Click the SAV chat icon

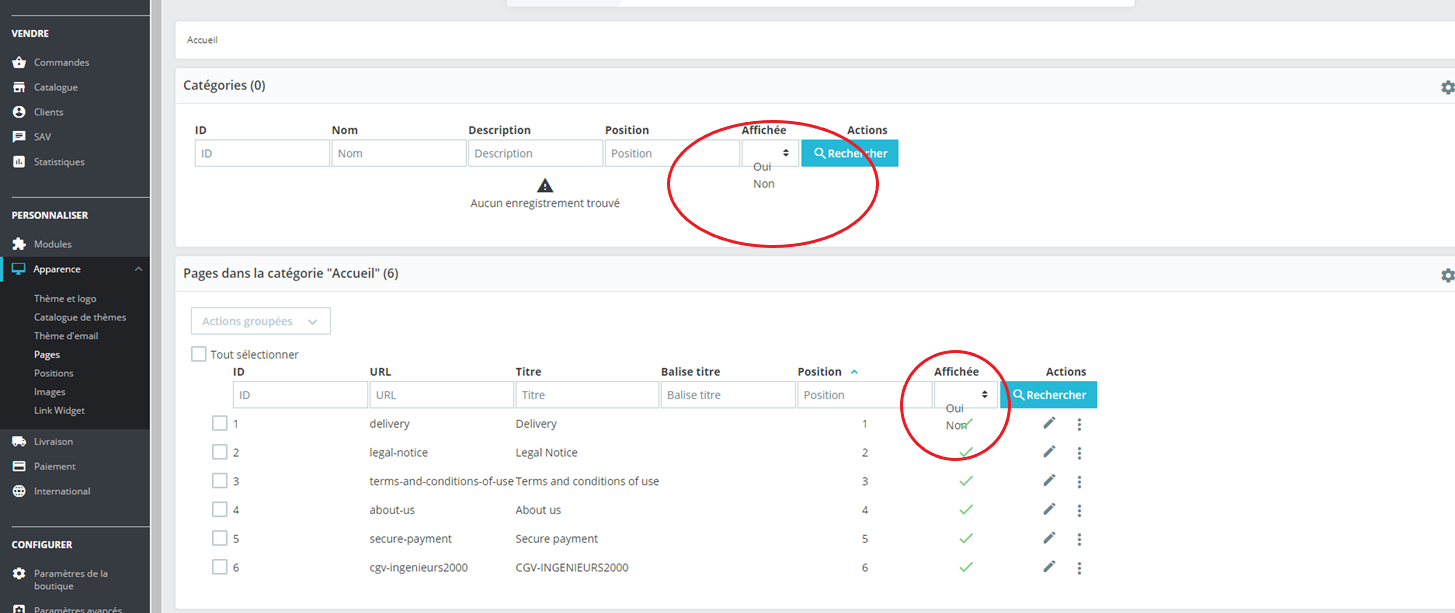[19, 137]
